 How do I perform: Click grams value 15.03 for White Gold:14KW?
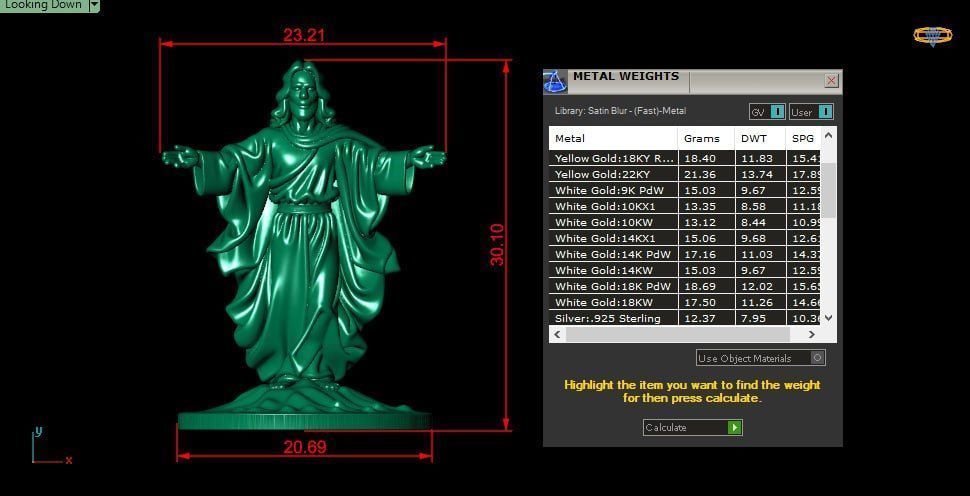700,271
